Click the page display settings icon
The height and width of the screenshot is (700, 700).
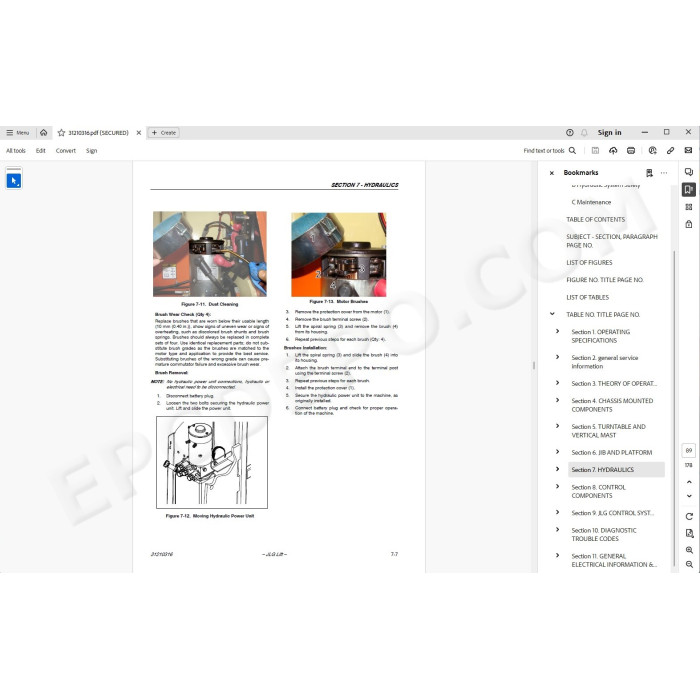coord(689,533)
